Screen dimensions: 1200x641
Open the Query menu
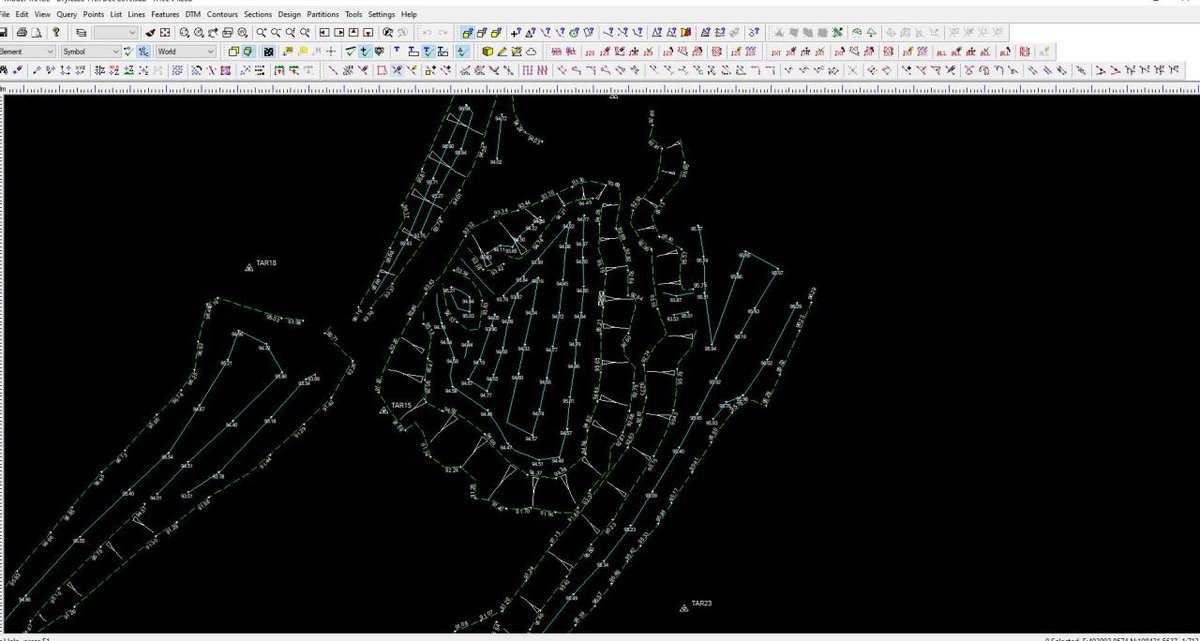click(66, 16)
